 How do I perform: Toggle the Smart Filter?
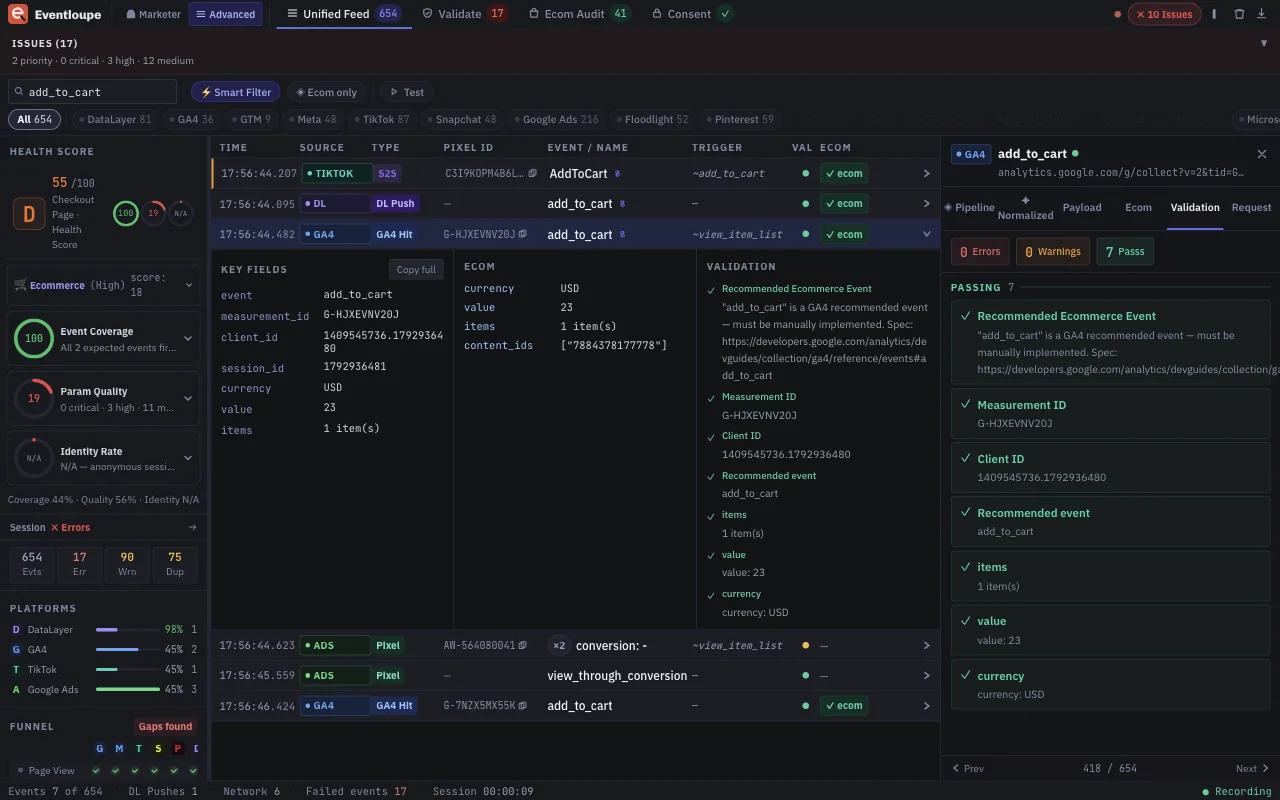(x=236, y=92)
